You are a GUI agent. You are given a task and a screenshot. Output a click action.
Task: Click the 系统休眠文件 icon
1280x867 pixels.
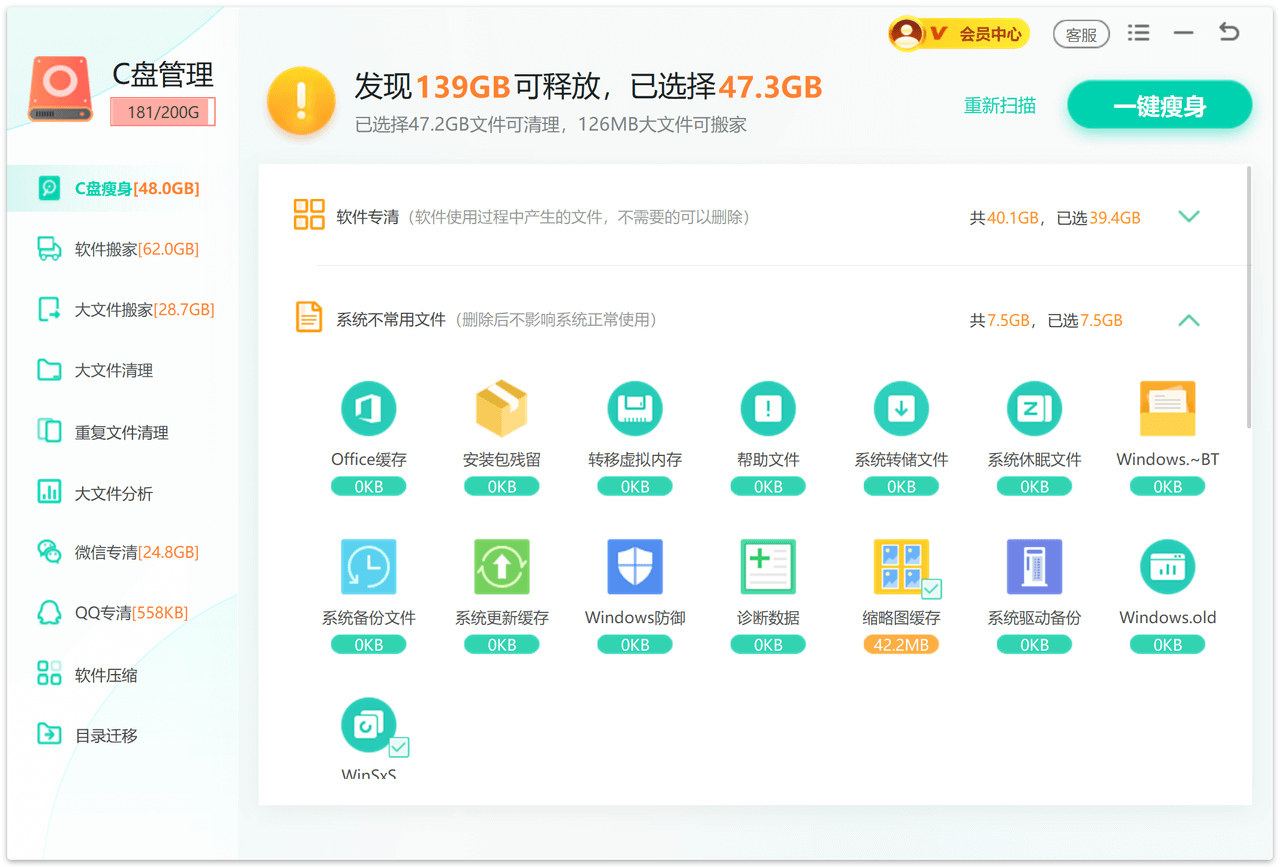coord(1034,409)
